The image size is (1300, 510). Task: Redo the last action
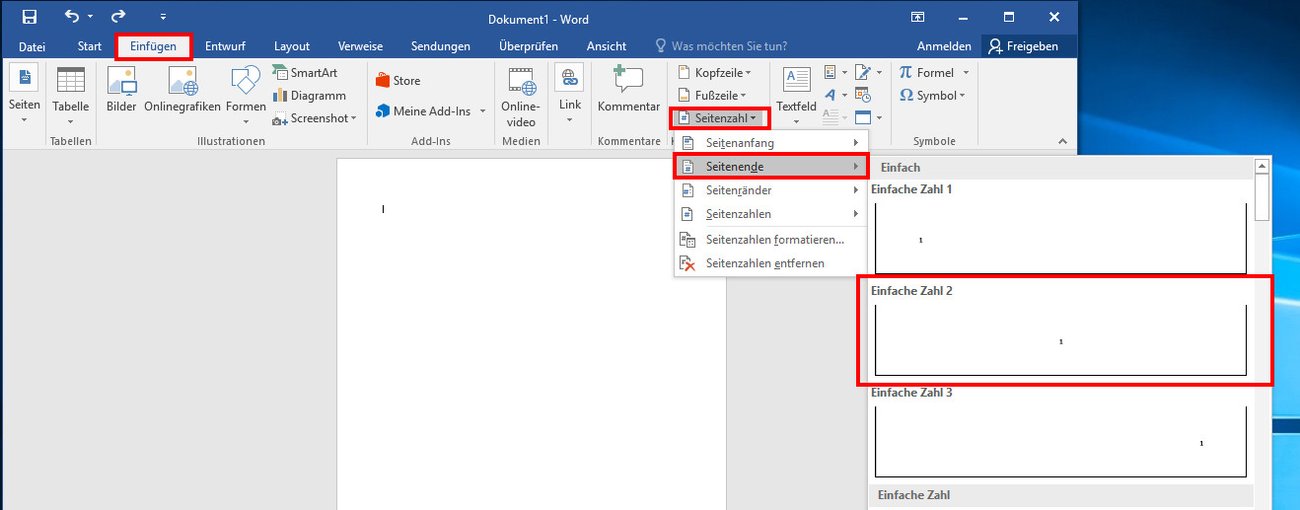pyautogui.click(x=119, y=17)
